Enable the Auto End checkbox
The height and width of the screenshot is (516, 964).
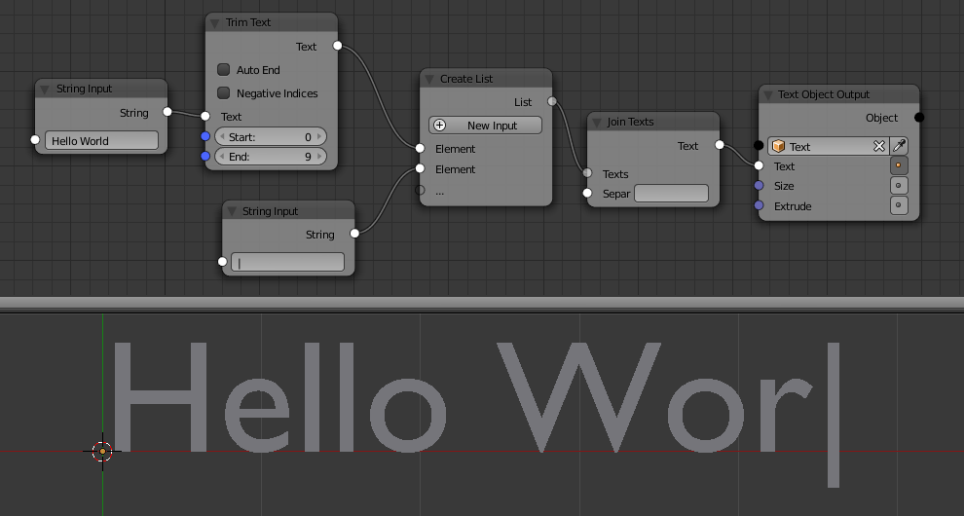pyautogui.click(x=224, y=69)
